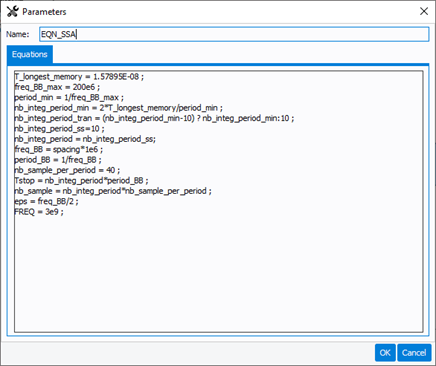The width and height of the screenshot is (436, 366).
Task: Click the line 'Tstop = nb_integ_period*period_BB ;'
Action: pyautogui.click(x=81, y=181)
